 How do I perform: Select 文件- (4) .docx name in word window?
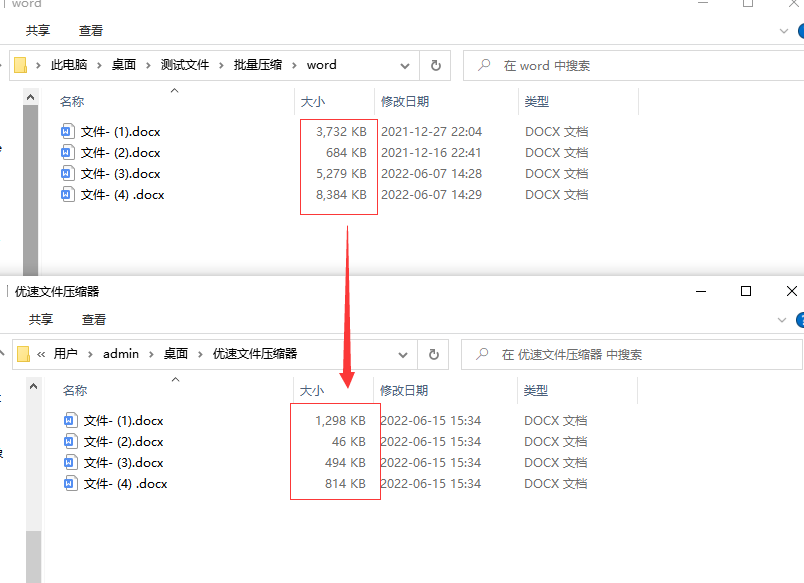point(123,195)
